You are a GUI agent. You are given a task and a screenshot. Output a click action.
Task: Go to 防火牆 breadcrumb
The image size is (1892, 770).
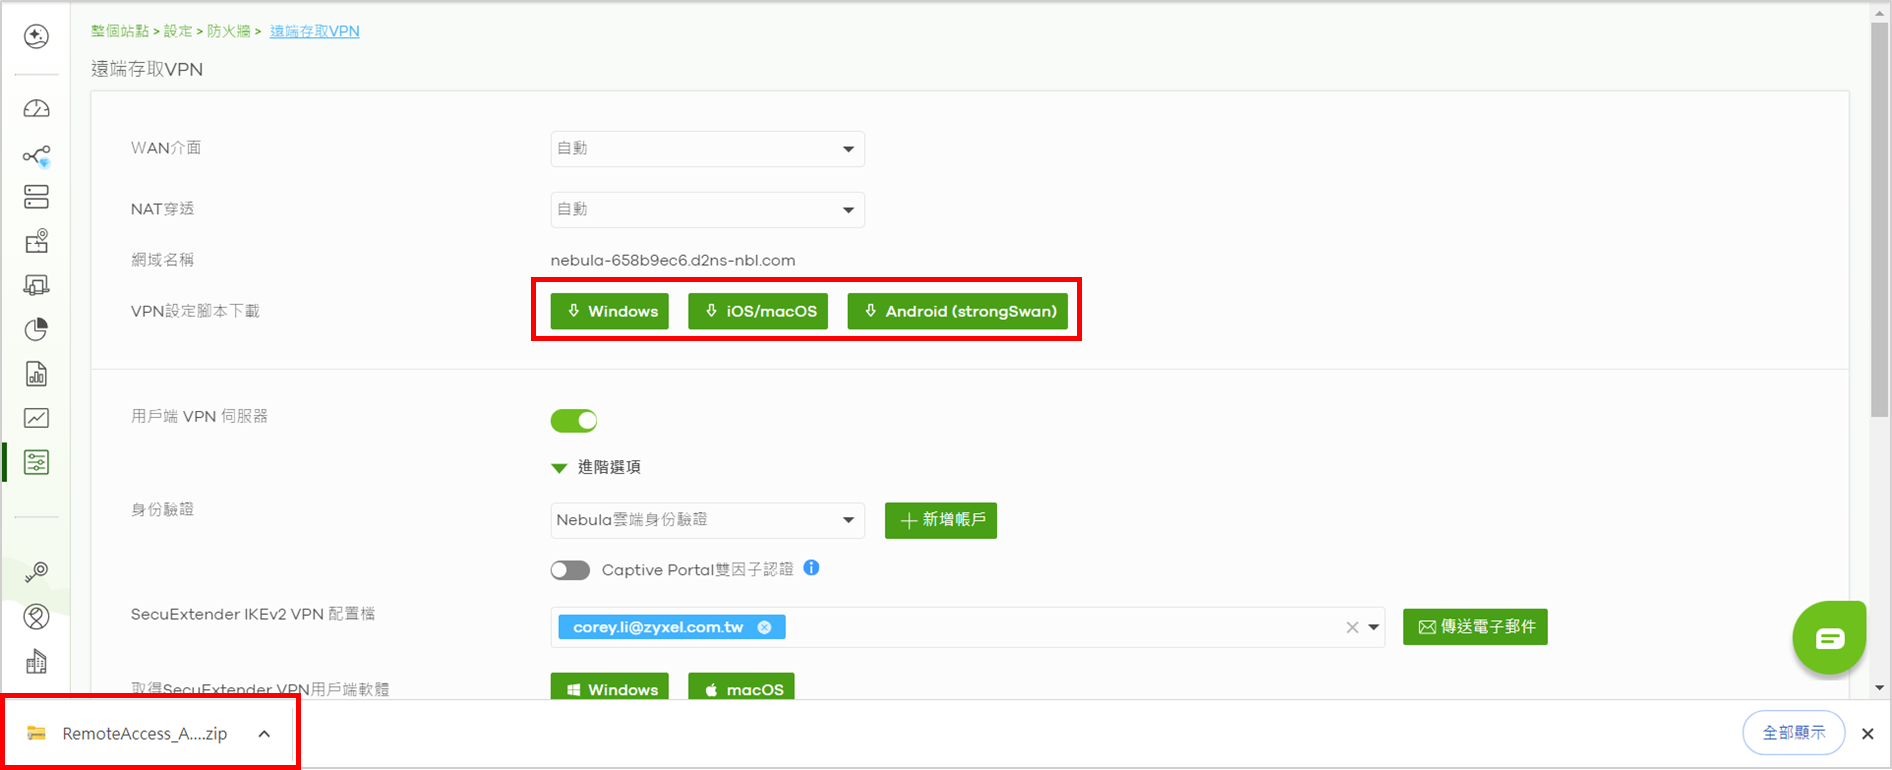(229, 31)
